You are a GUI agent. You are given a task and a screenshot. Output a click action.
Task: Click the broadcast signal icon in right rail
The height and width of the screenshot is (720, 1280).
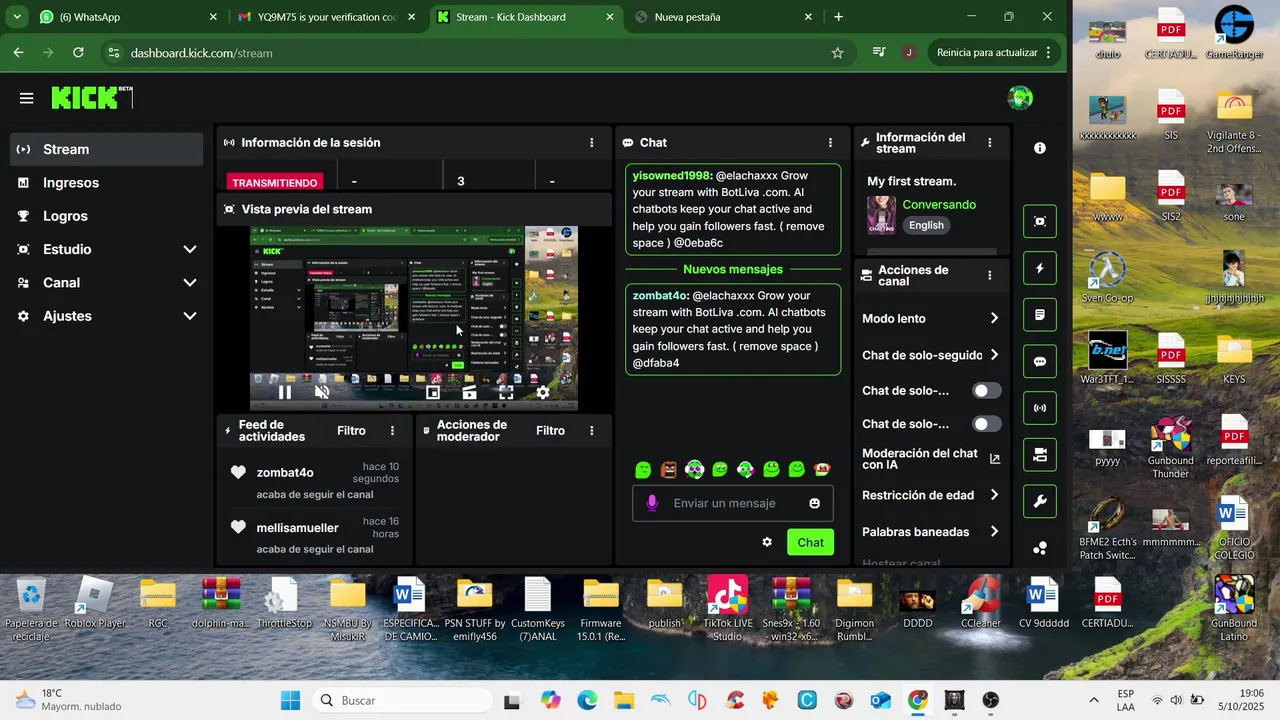[1040, 408]
